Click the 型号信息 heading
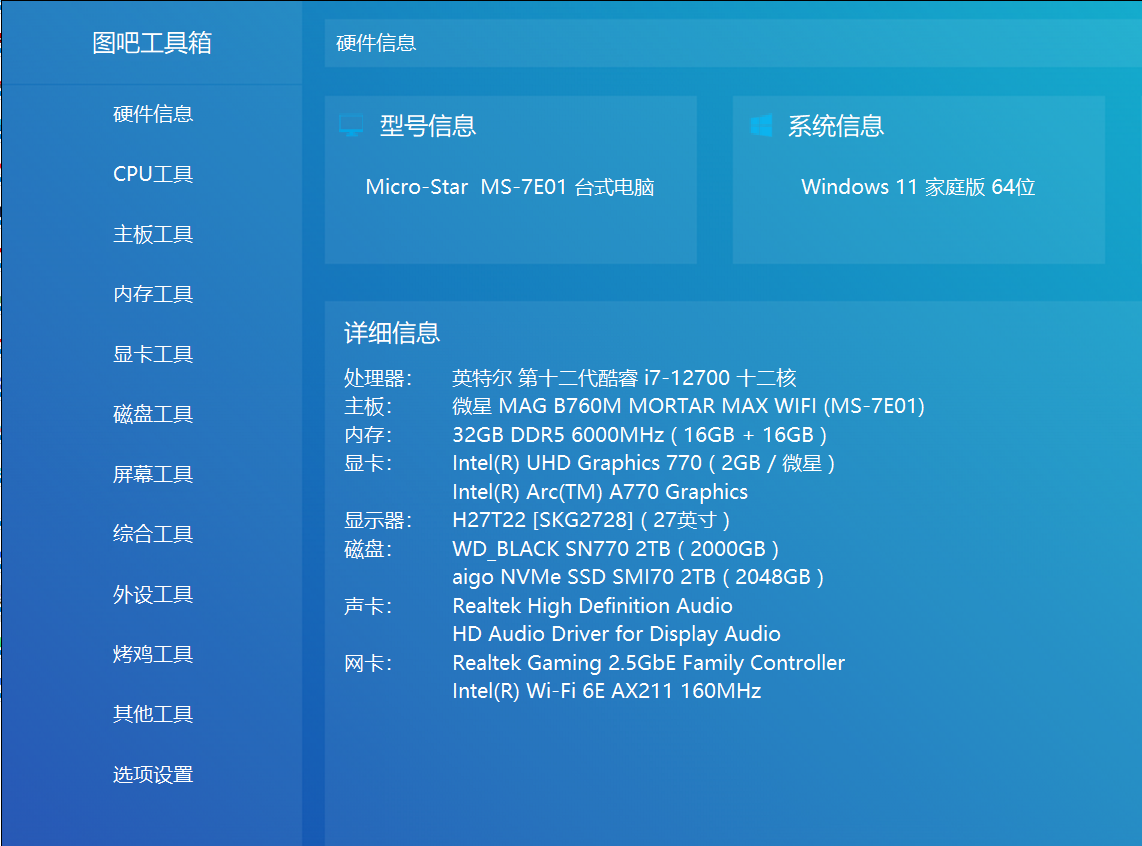Image resolution: width=1142 pixels, height=846 pixels. pyautogui.click(x=428, y=126)
